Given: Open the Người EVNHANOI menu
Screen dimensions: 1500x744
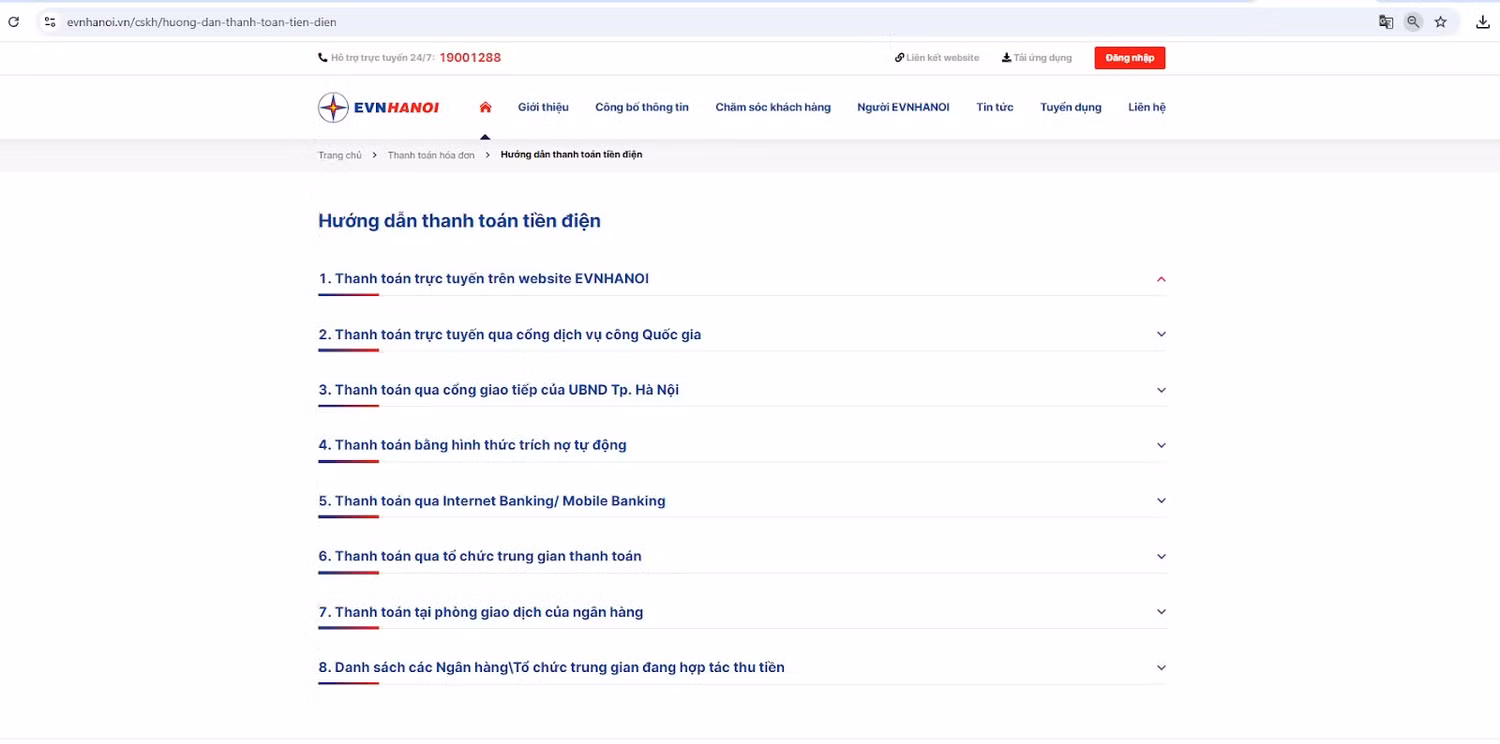Looking at the screenshot, I should (x=903, y=107).
